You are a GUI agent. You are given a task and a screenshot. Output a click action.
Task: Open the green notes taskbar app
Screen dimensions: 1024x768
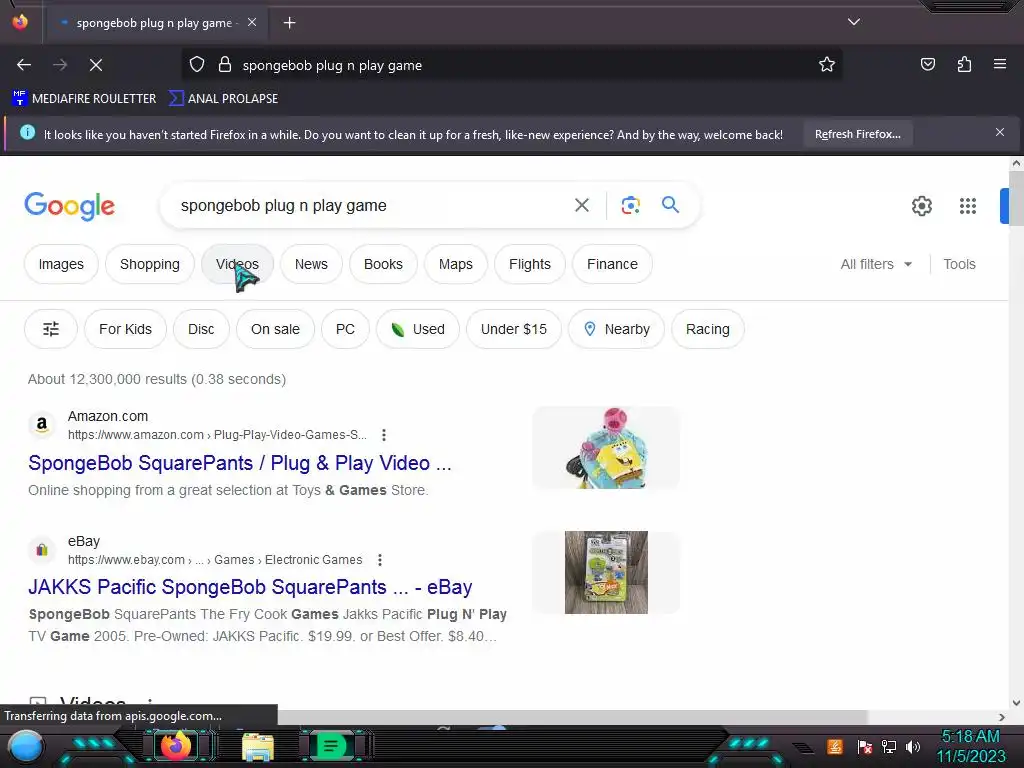pyautogui.click(x=331, y=746)
